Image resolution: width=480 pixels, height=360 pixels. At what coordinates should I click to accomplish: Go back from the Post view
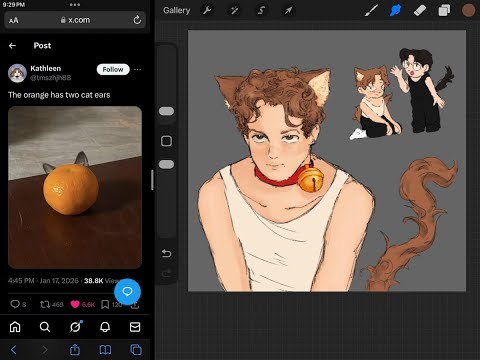[12, 46]
